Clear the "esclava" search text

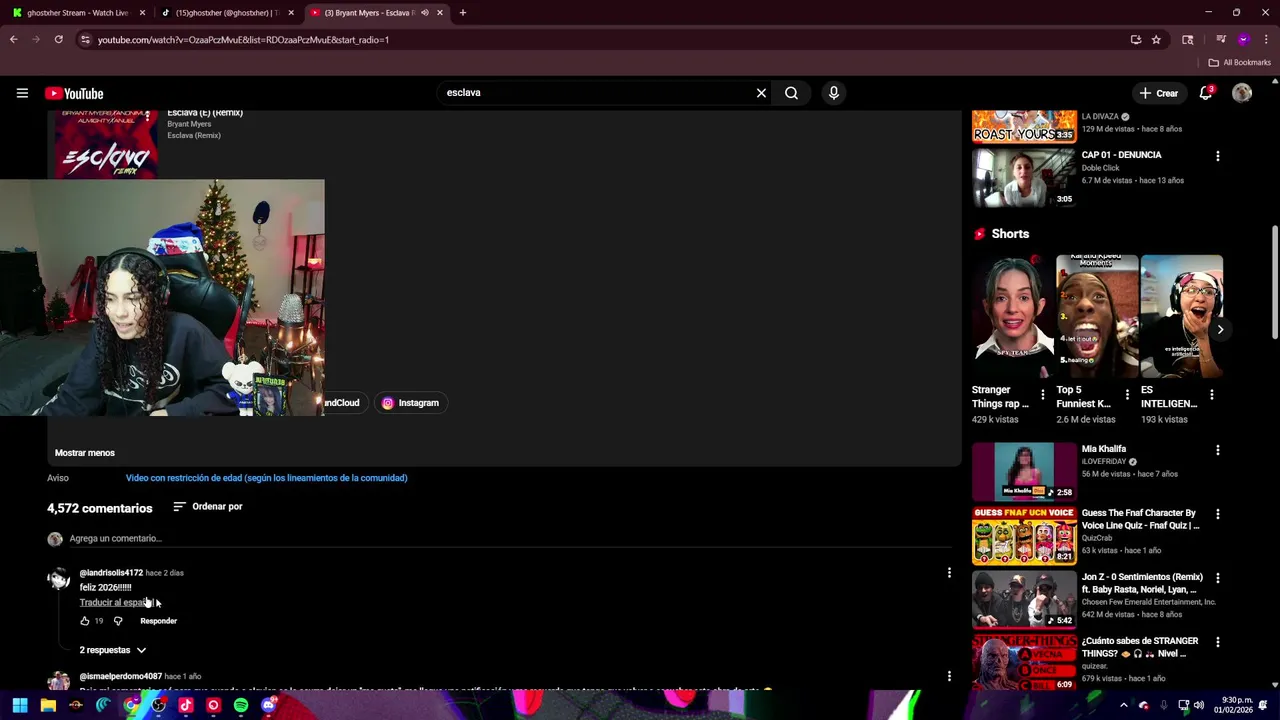(761, 93)
